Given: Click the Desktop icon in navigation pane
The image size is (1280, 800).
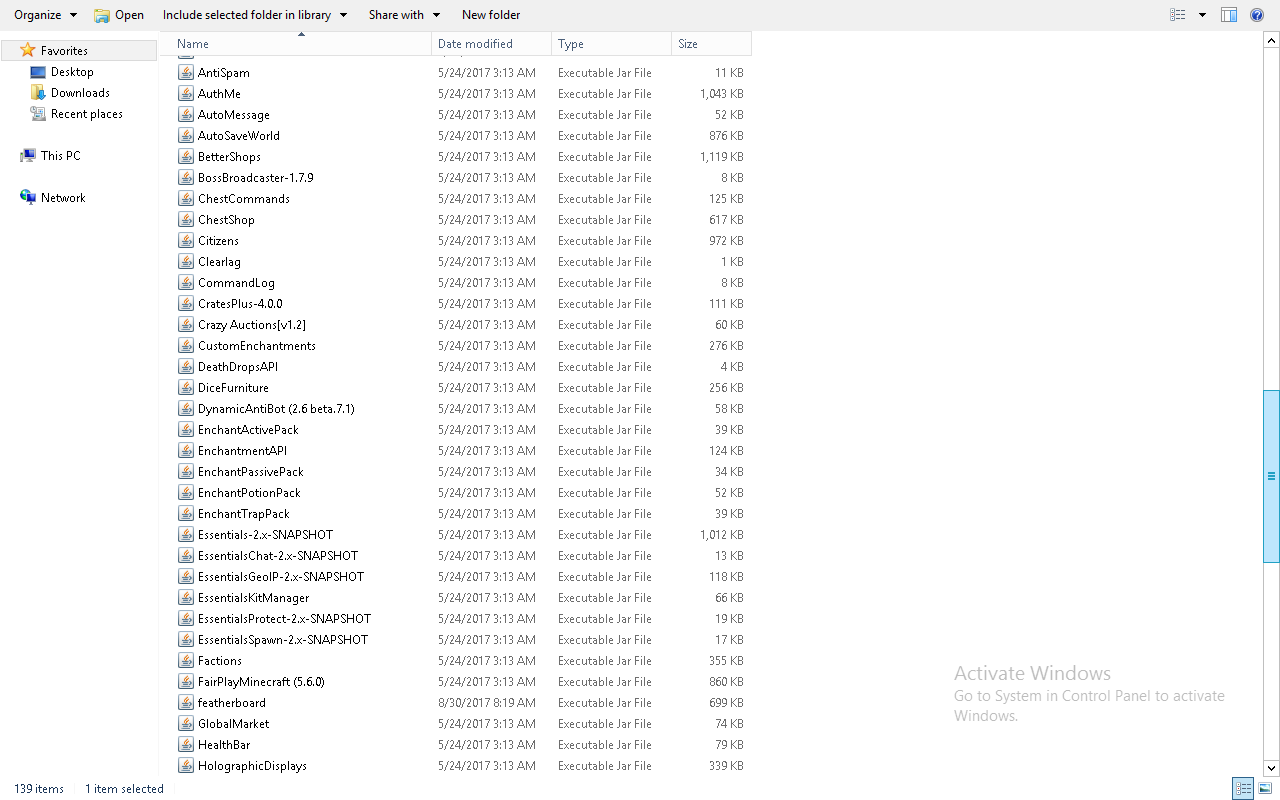Looking at the screenshot, I should [x=38, y=72].
